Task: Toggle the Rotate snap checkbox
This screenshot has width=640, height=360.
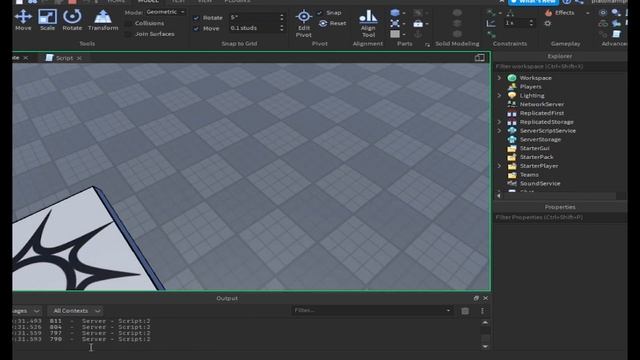Action: click(196, 18)
